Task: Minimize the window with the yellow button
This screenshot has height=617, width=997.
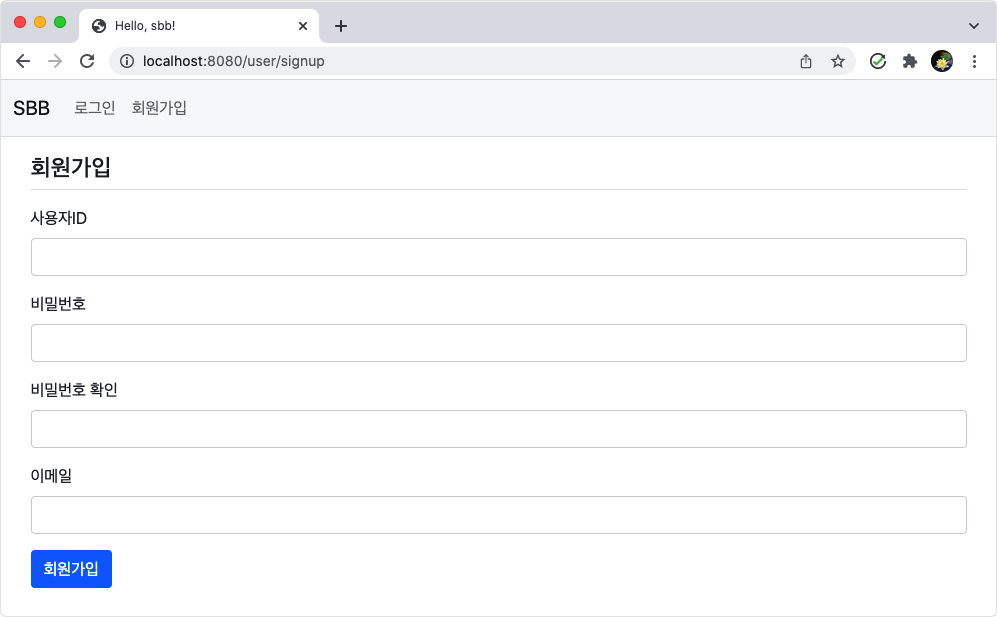Action: (x=40, y=22)
